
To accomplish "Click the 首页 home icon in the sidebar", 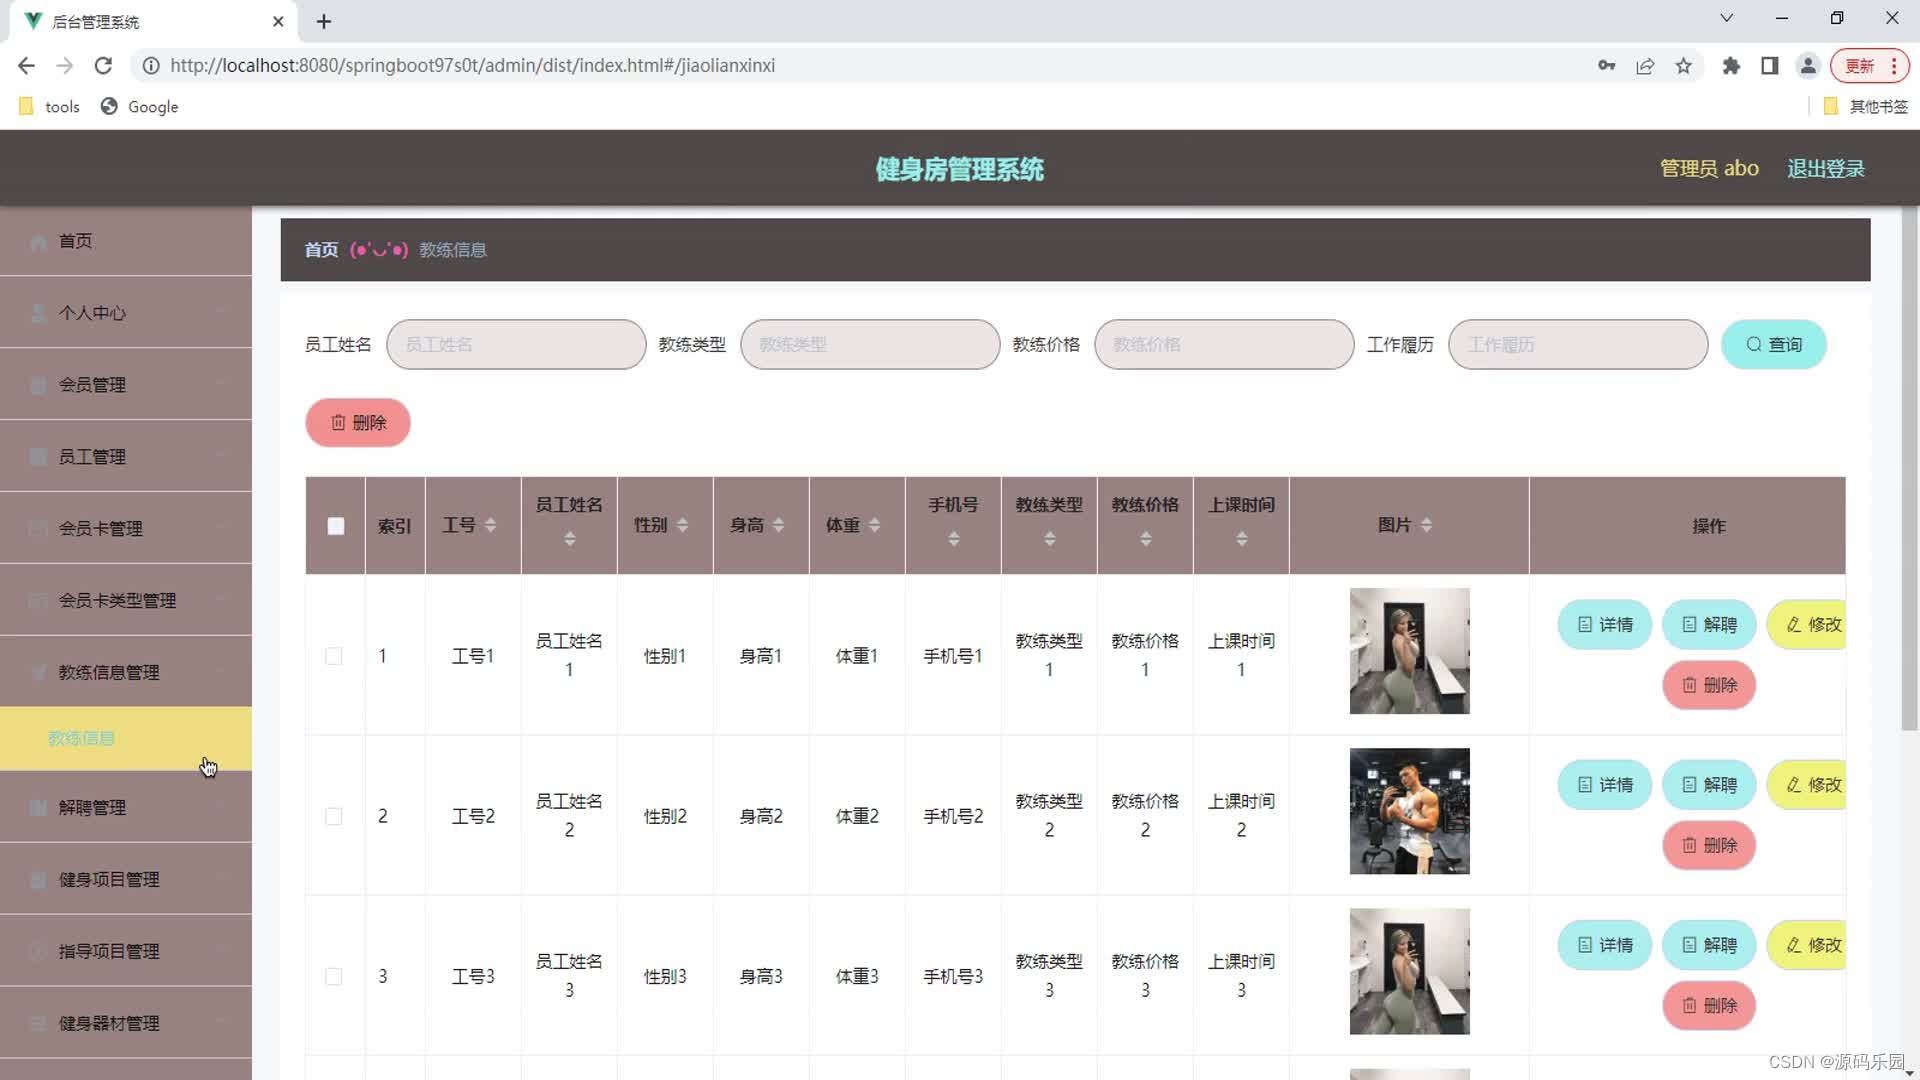I will click(37, 241).
